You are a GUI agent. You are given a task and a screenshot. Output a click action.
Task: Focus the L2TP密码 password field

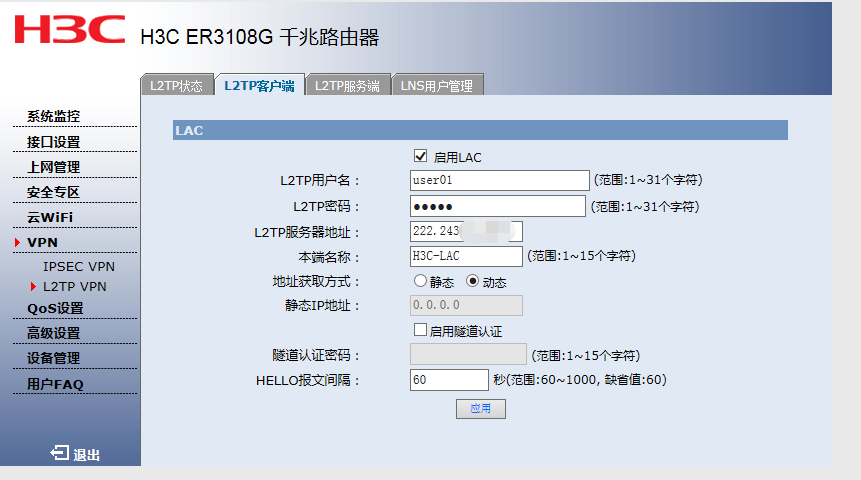[x=497, y=206]
